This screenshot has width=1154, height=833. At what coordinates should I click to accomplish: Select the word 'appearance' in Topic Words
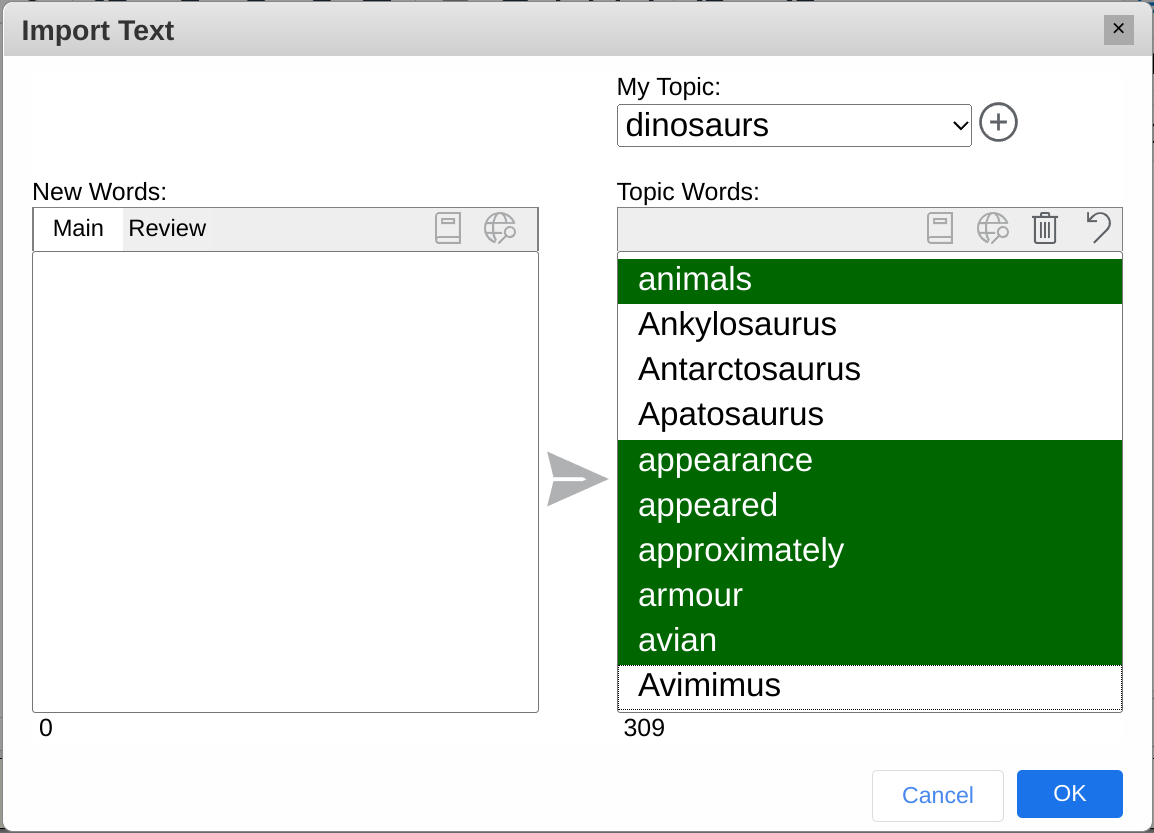click(870, 461)
